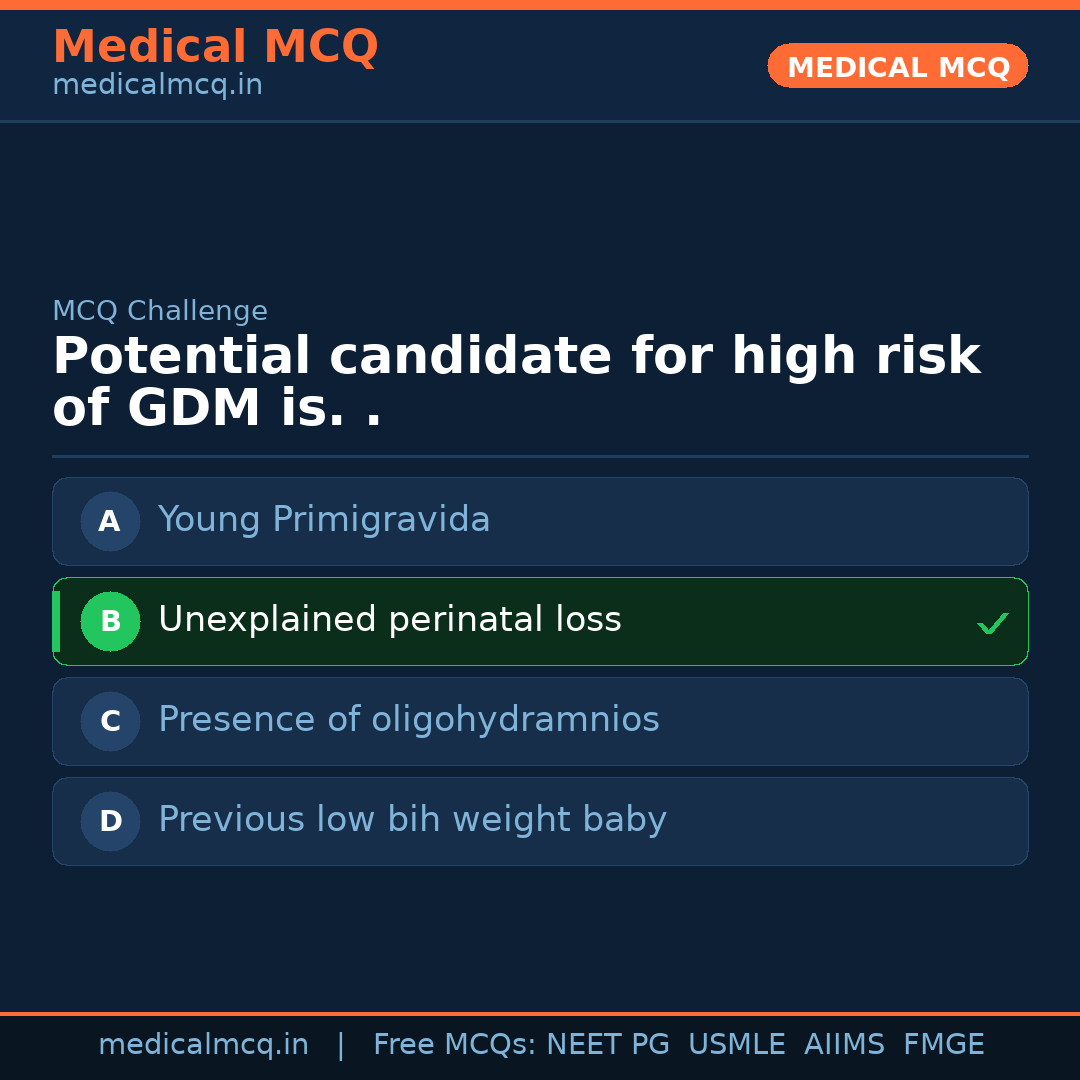Click the green bar left of option B

[x=56, y=621]
